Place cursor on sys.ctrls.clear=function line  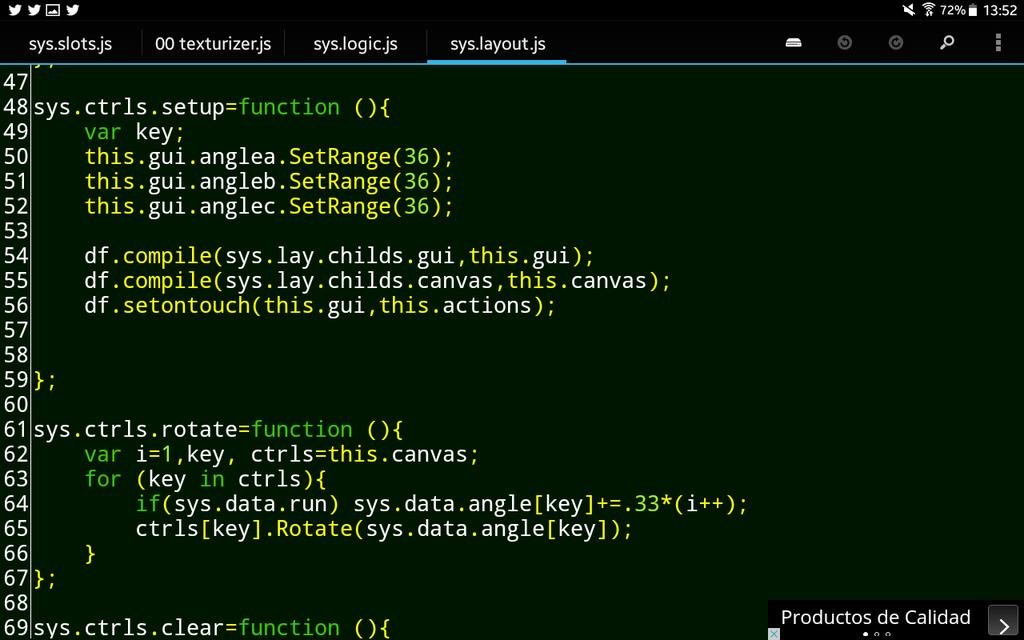212,628
